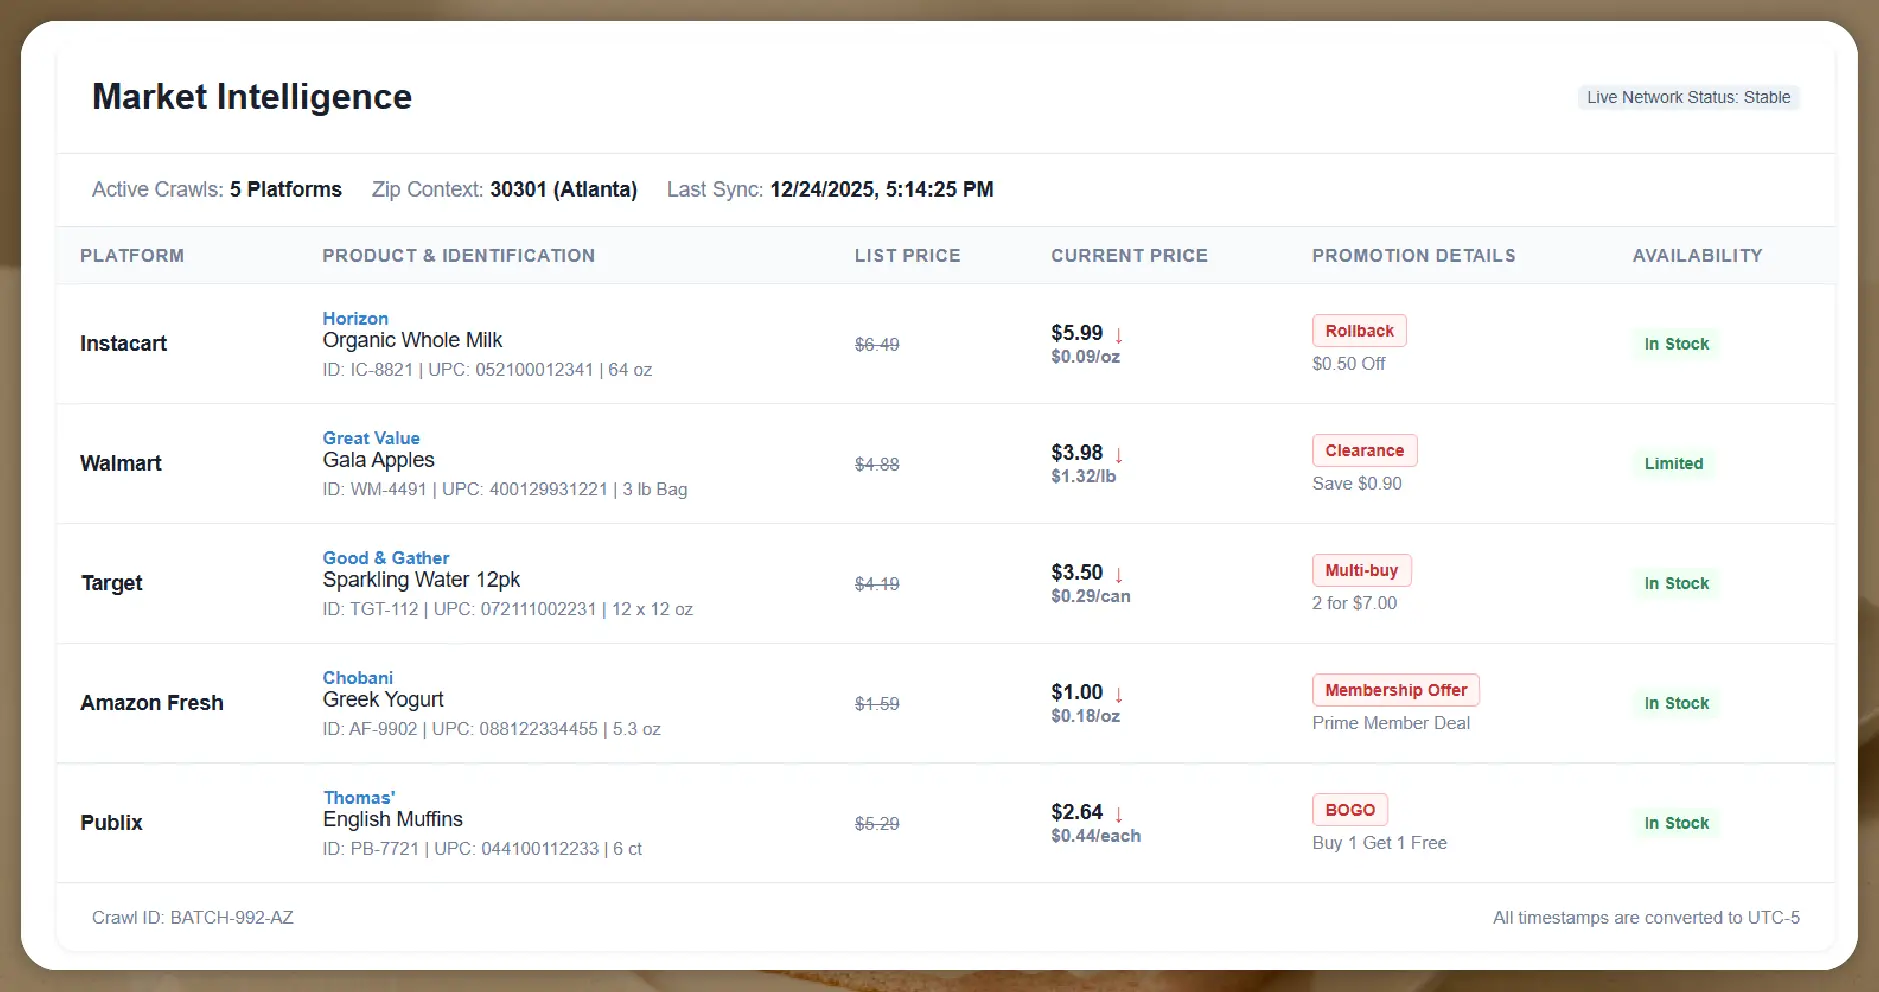The width and height of the screenshot is (1879, 992).
Task: Click the red down arrow next to $3.50
Action: click(x=1119, y=575)
